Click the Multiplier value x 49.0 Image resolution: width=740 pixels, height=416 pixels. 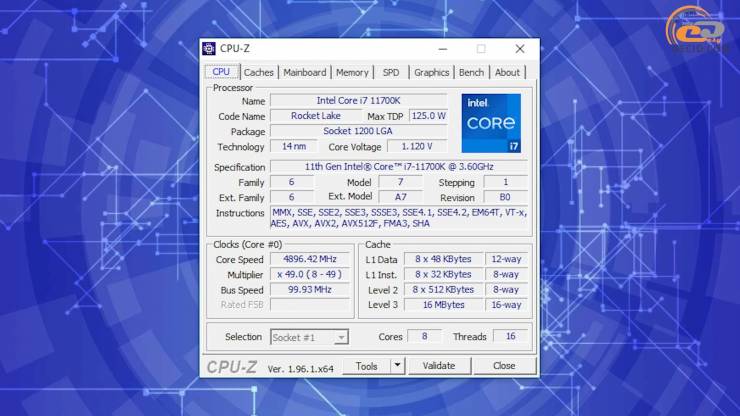point(310,274)
